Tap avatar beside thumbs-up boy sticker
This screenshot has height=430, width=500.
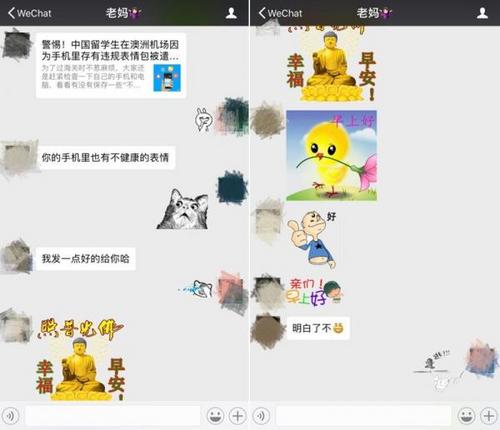tap(269, 220)
